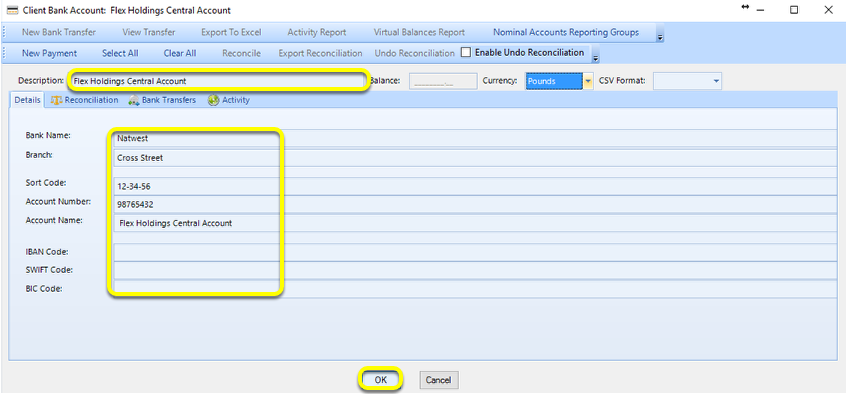Viewport: 846px width, 394px height.
Task: Click the Activity tab globe icon
Action: pyautogui.click(x=213, y=100)
